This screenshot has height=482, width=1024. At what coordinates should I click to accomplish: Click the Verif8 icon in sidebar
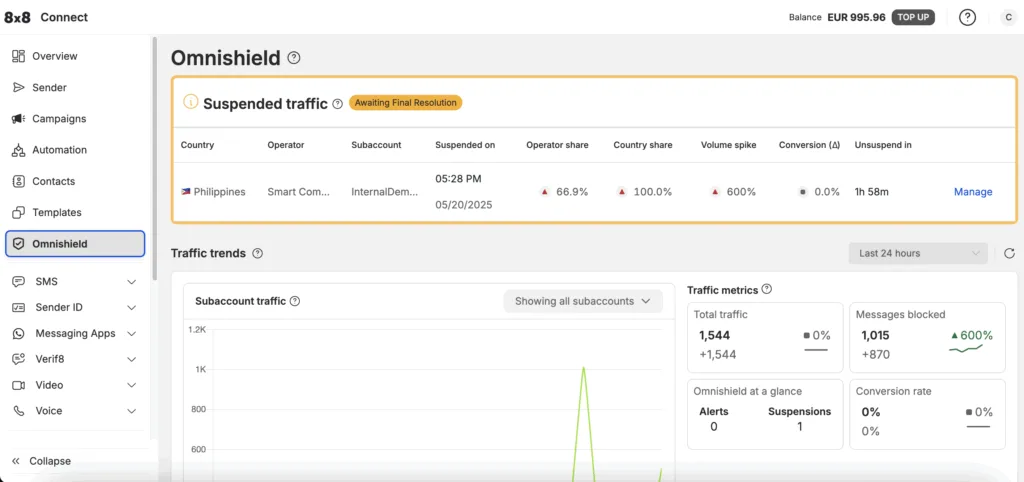coord(18,359)
